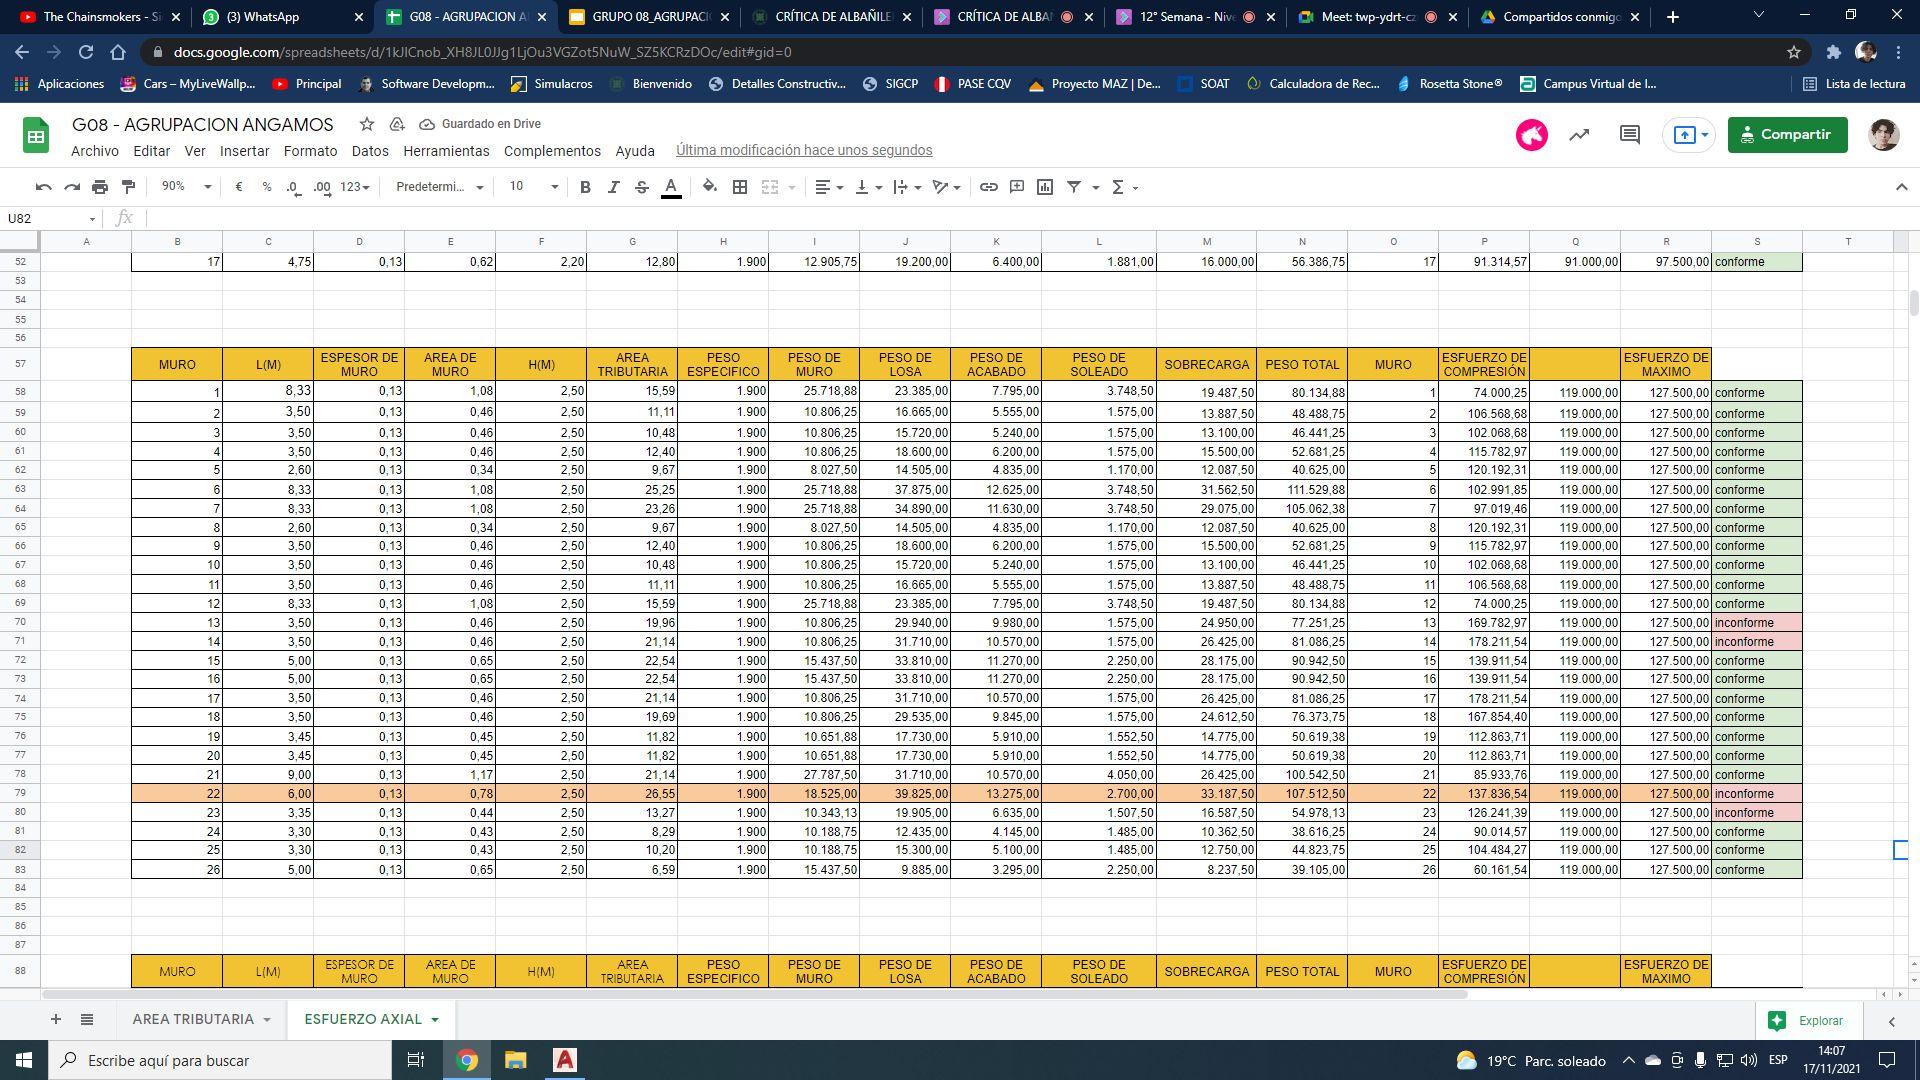Star this spreadsheet document
1920x1080 pixels.
(x=367, y=124)
